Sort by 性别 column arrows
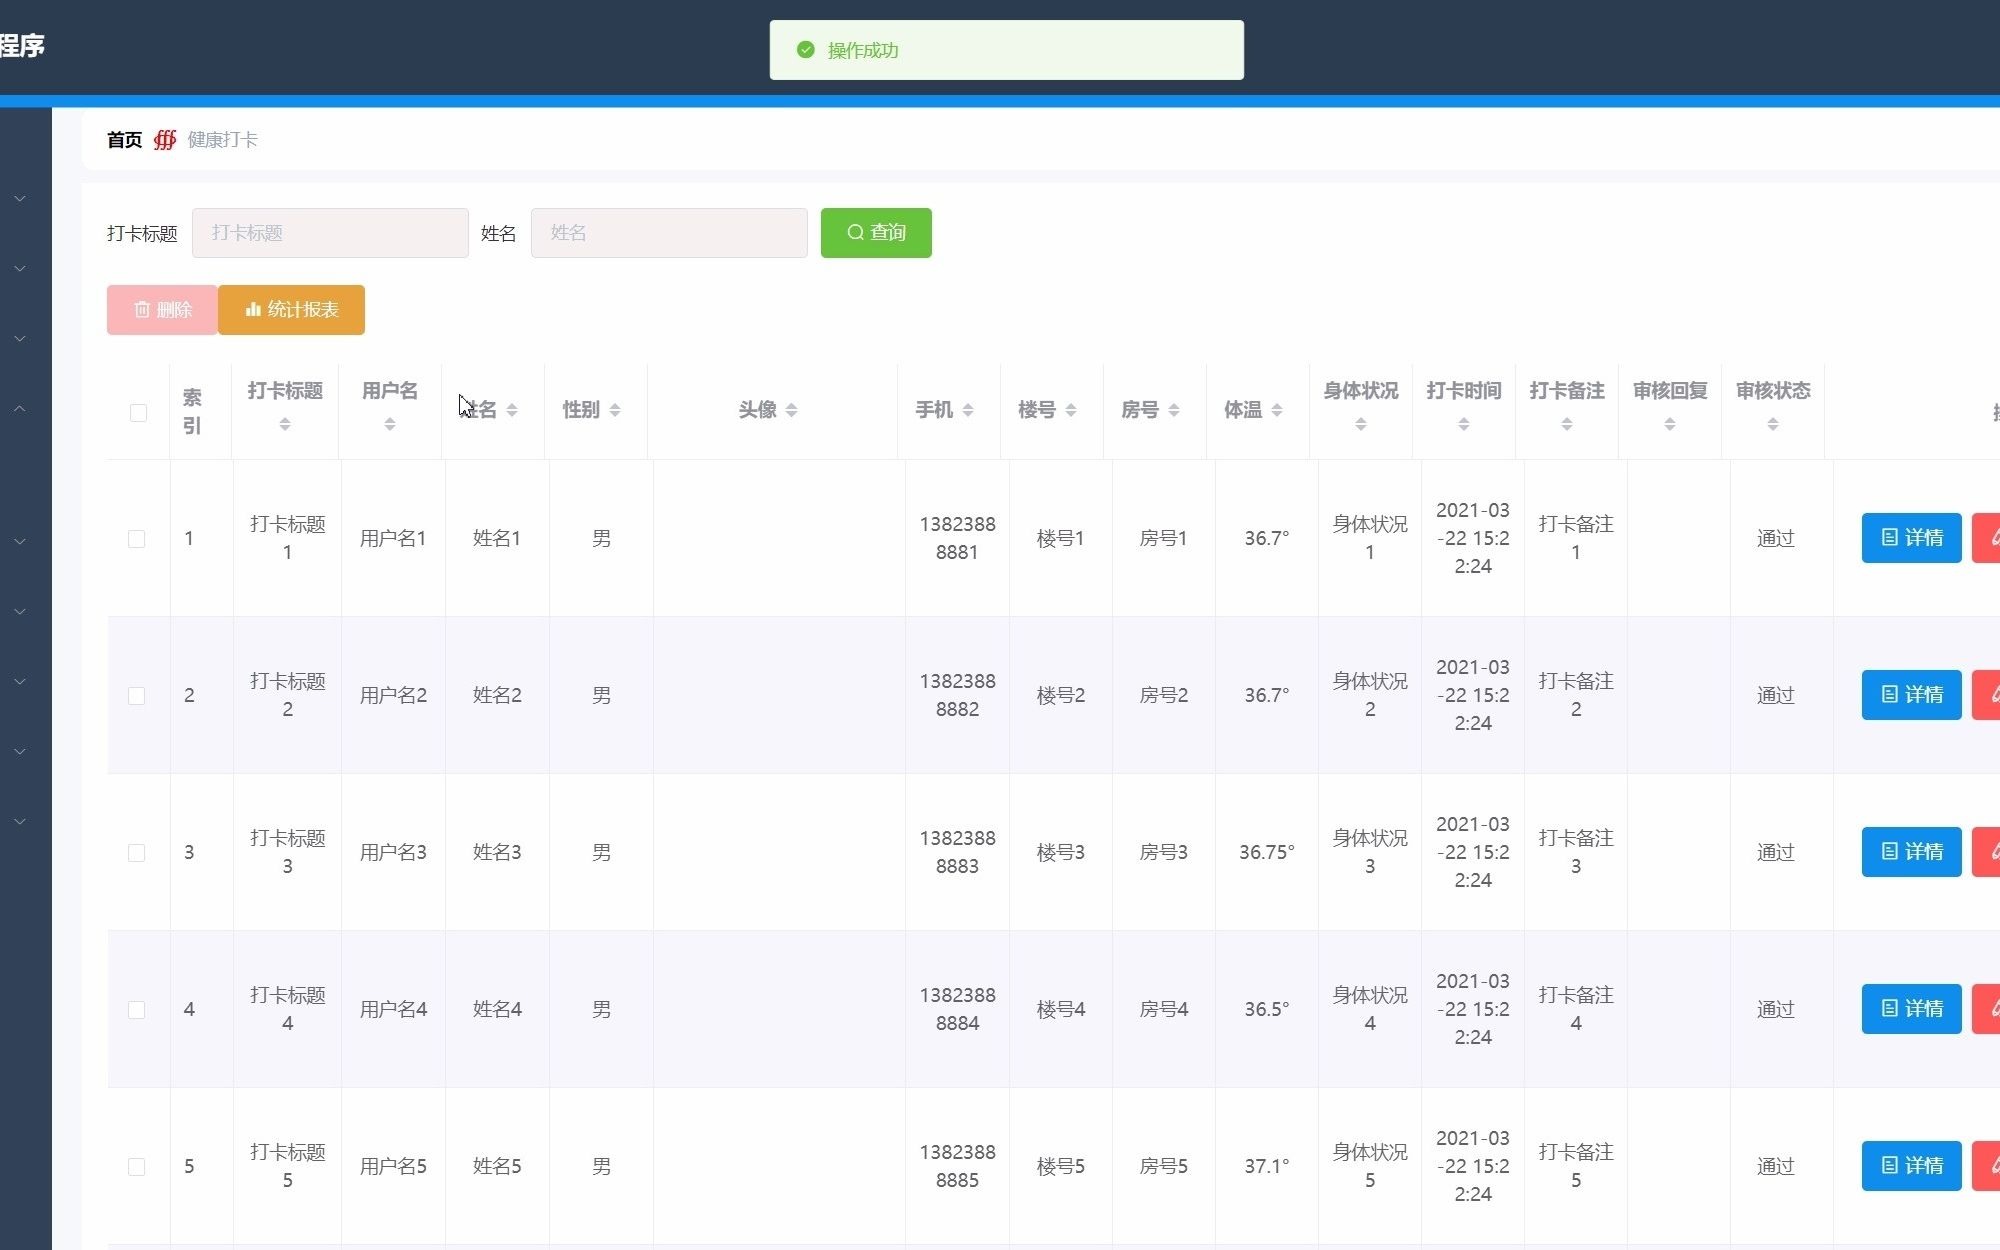This screenshot has height=1250, width=2000. [x=614, y=410]
